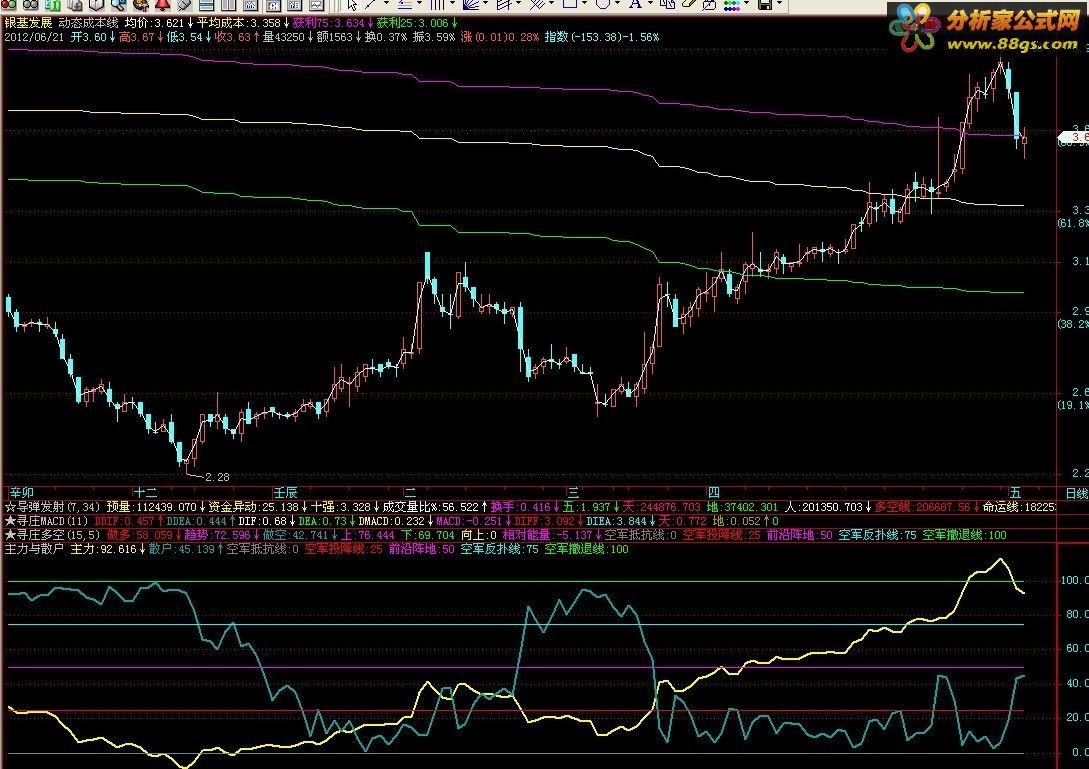Viewport: 1089px width, 769px height.
Task: Click the 辛卯 time axis marker
Action: pyautogui.click(x=22, y=493)
